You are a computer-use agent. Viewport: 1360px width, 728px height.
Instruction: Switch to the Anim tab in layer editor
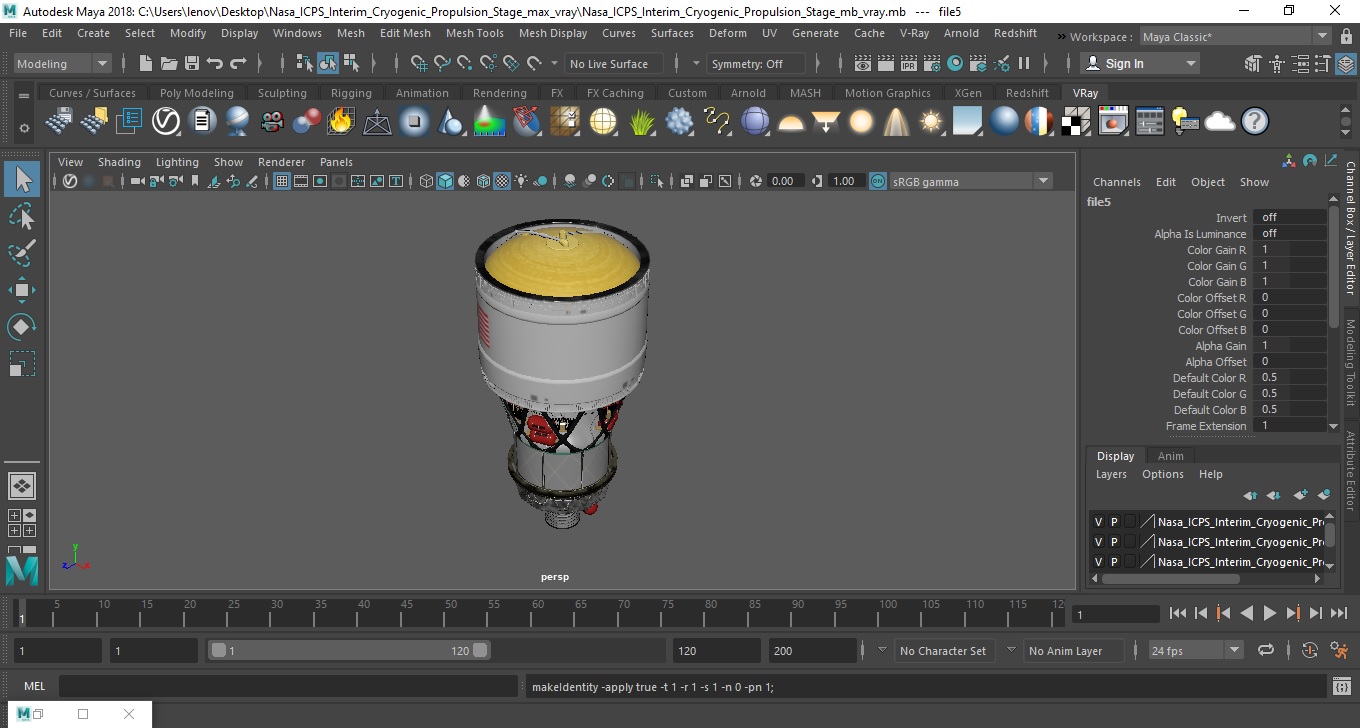[1170, 456]
